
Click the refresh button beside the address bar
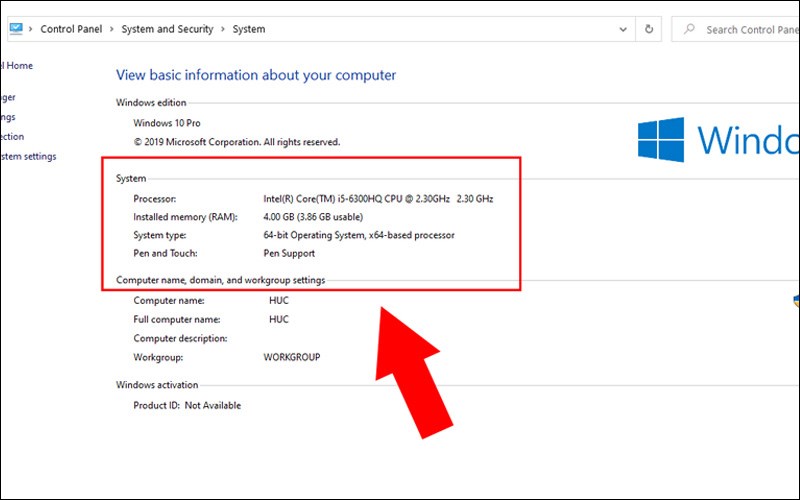650,29
